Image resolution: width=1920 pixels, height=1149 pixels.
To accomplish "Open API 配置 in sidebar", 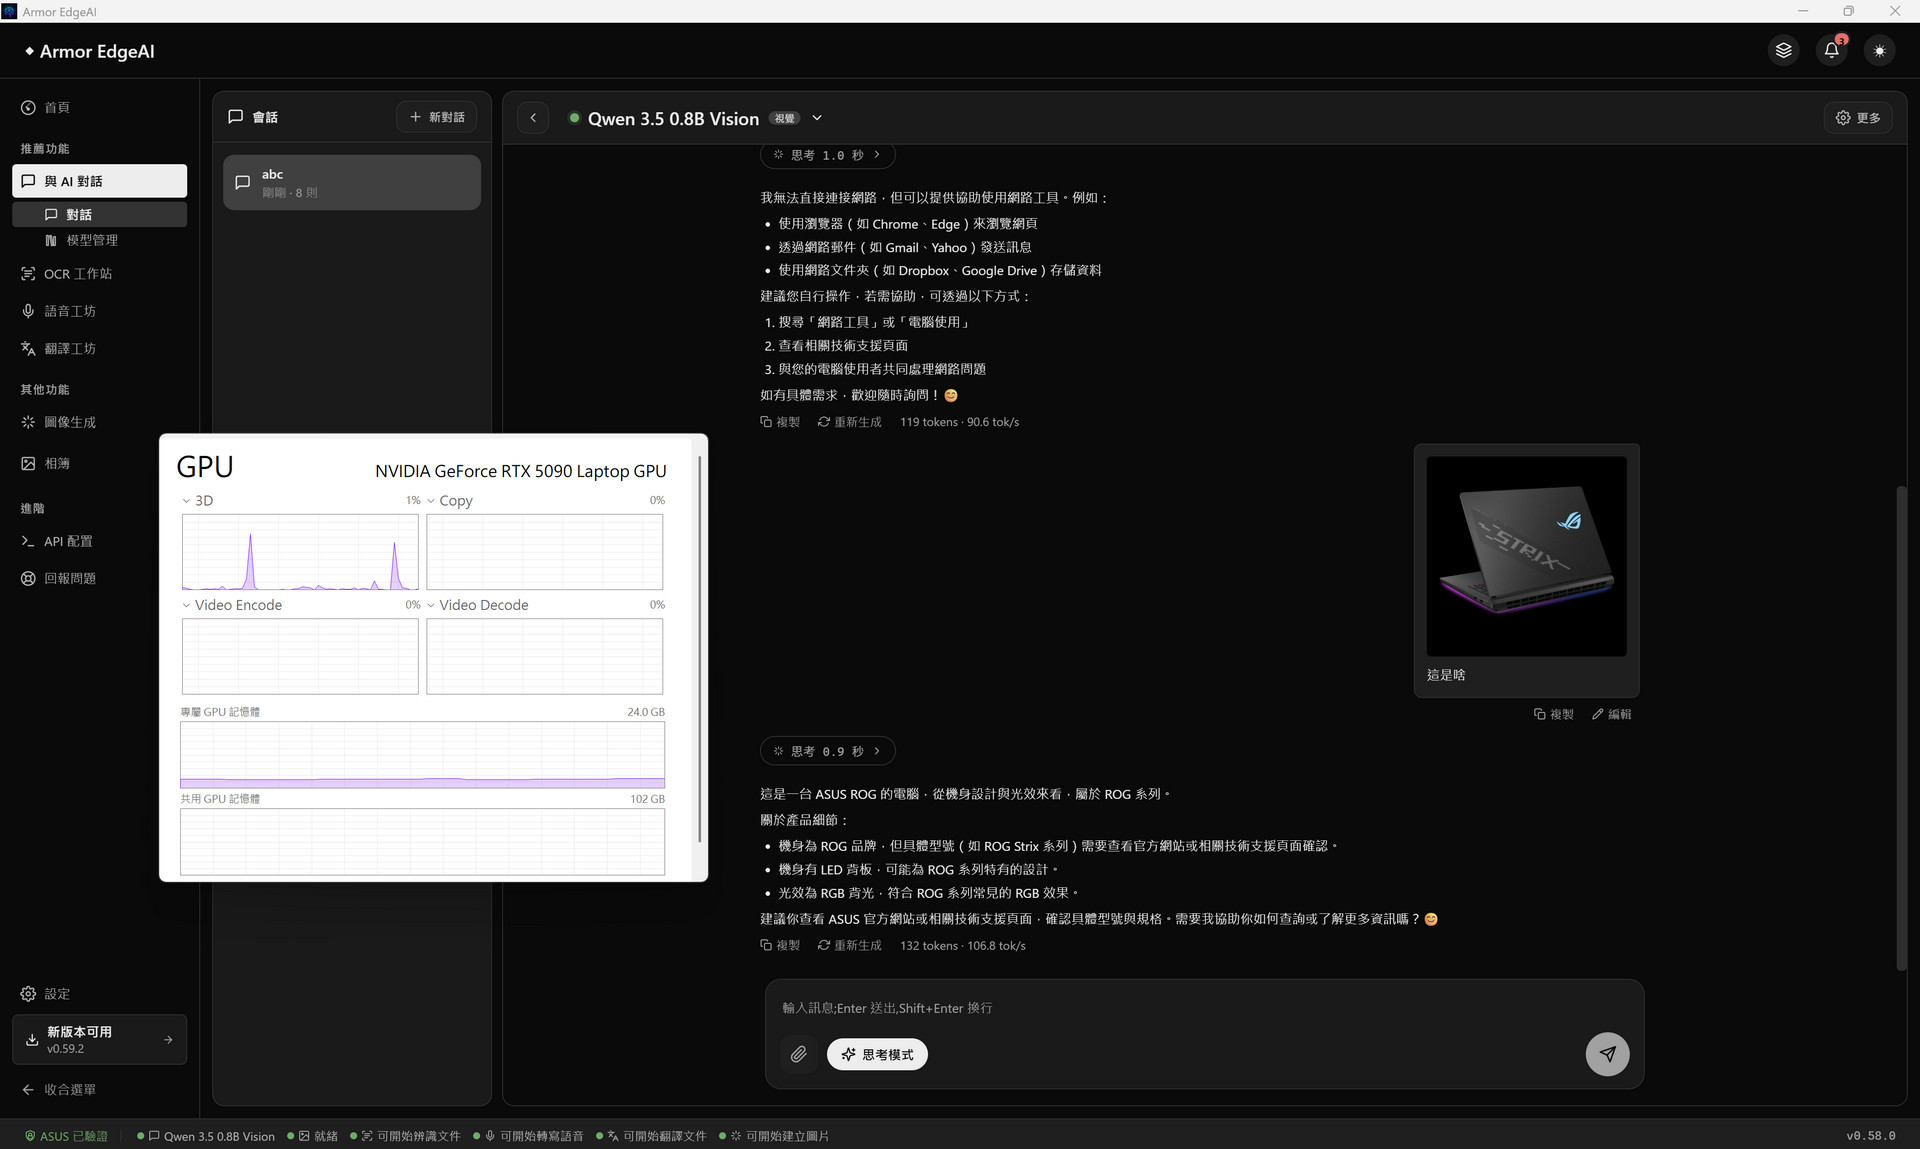I will tap(100, 541).
